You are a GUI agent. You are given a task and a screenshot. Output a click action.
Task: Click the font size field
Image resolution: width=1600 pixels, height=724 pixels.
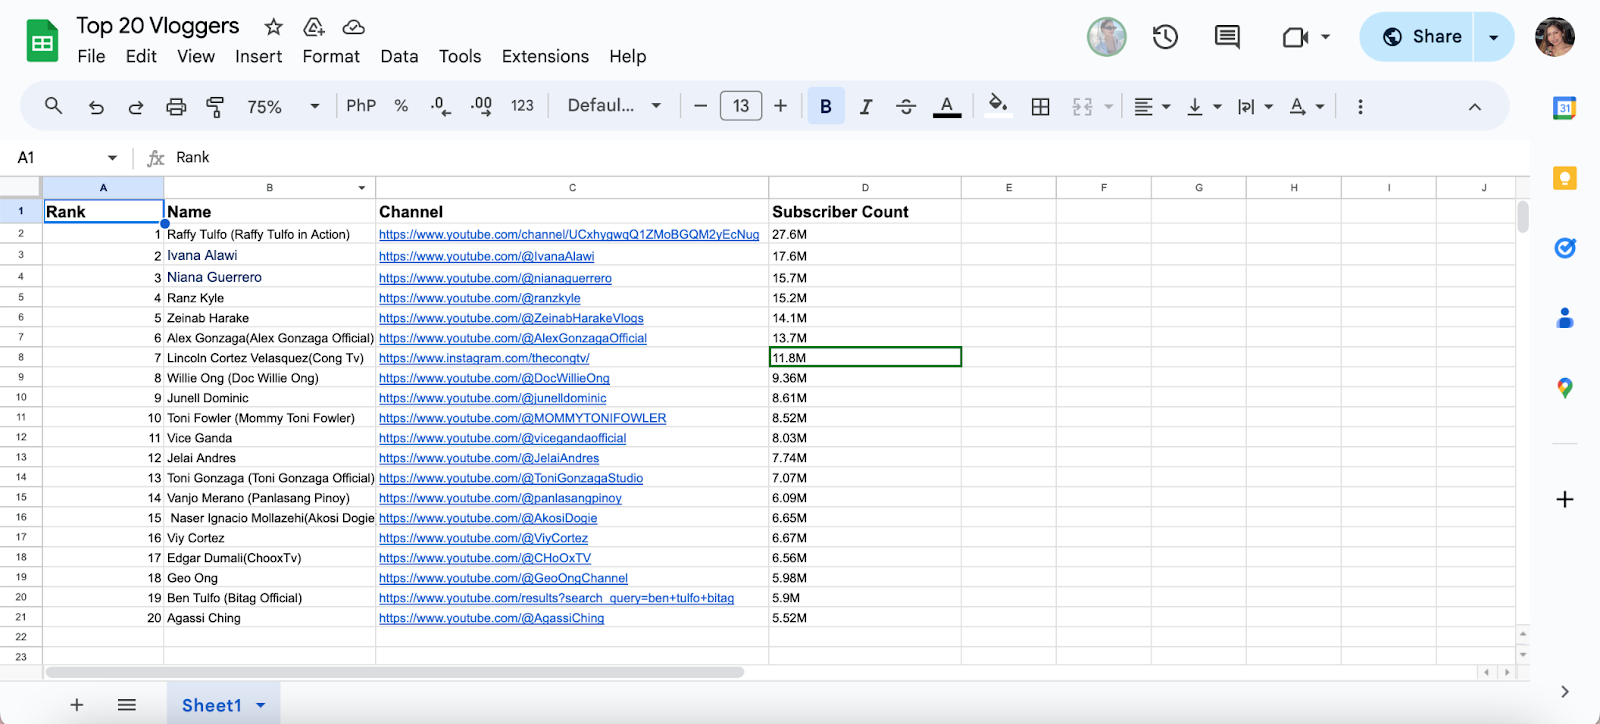741,106
